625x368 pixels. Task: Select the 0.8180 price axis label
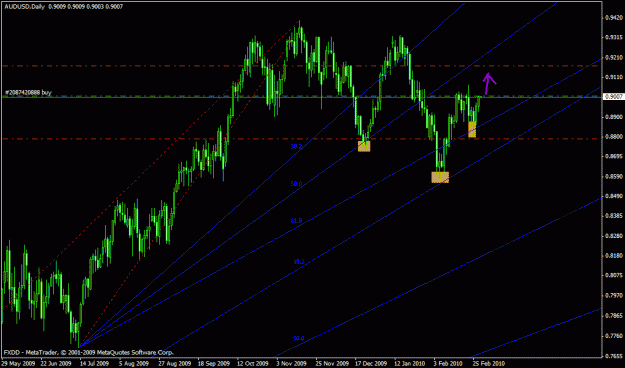coord(614,256)
